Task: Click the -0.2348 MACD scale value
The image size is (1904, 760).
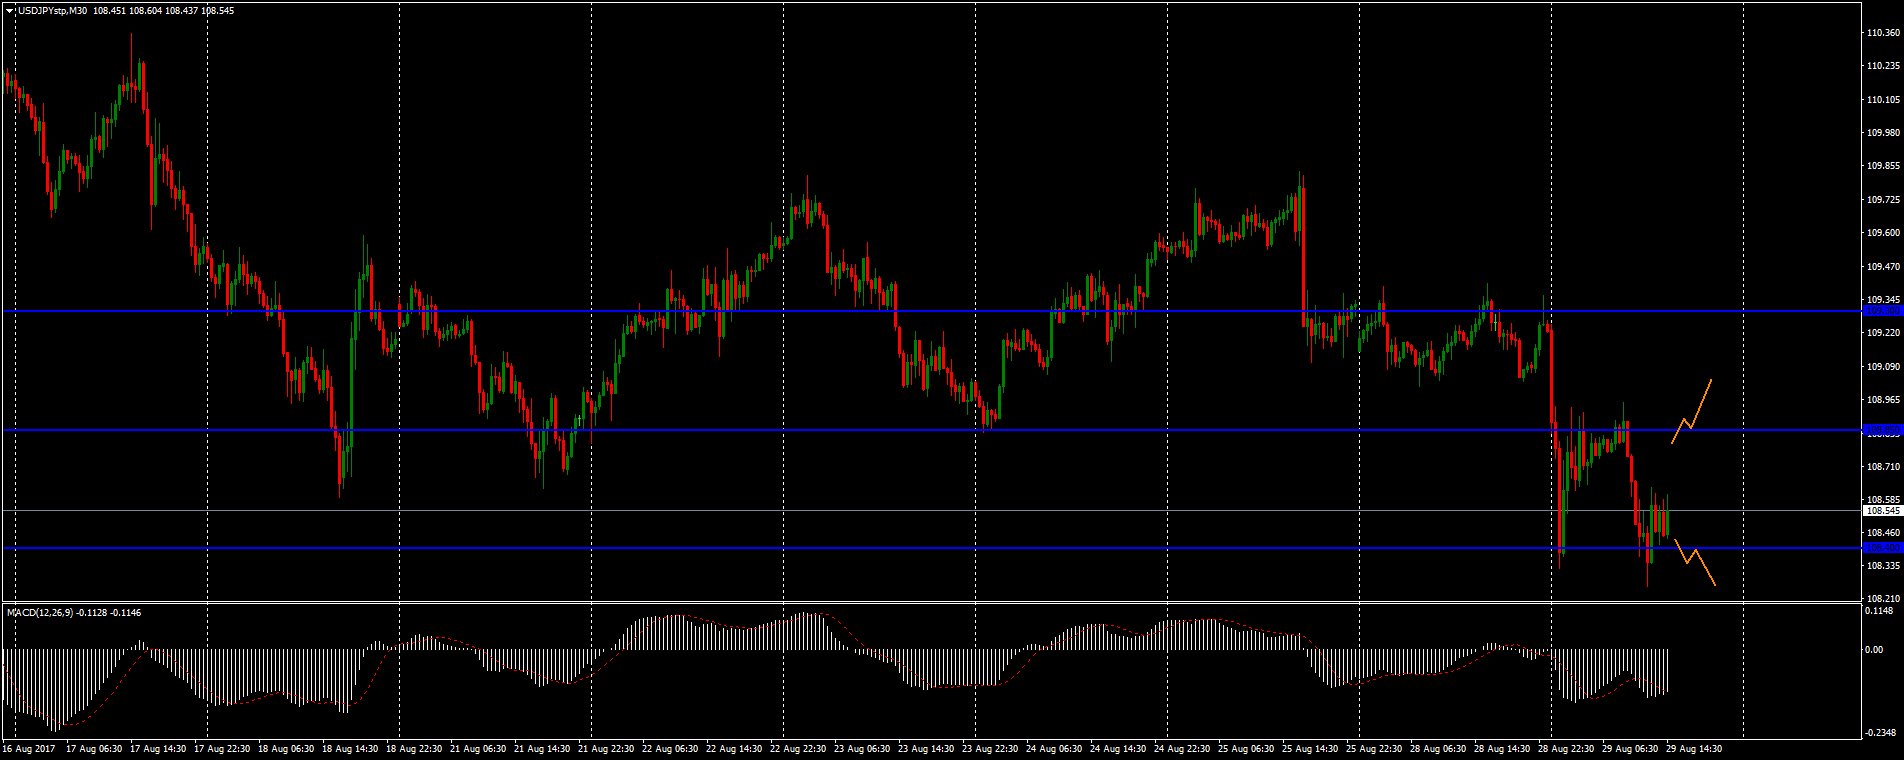Action: click(x=1880, y=732)
